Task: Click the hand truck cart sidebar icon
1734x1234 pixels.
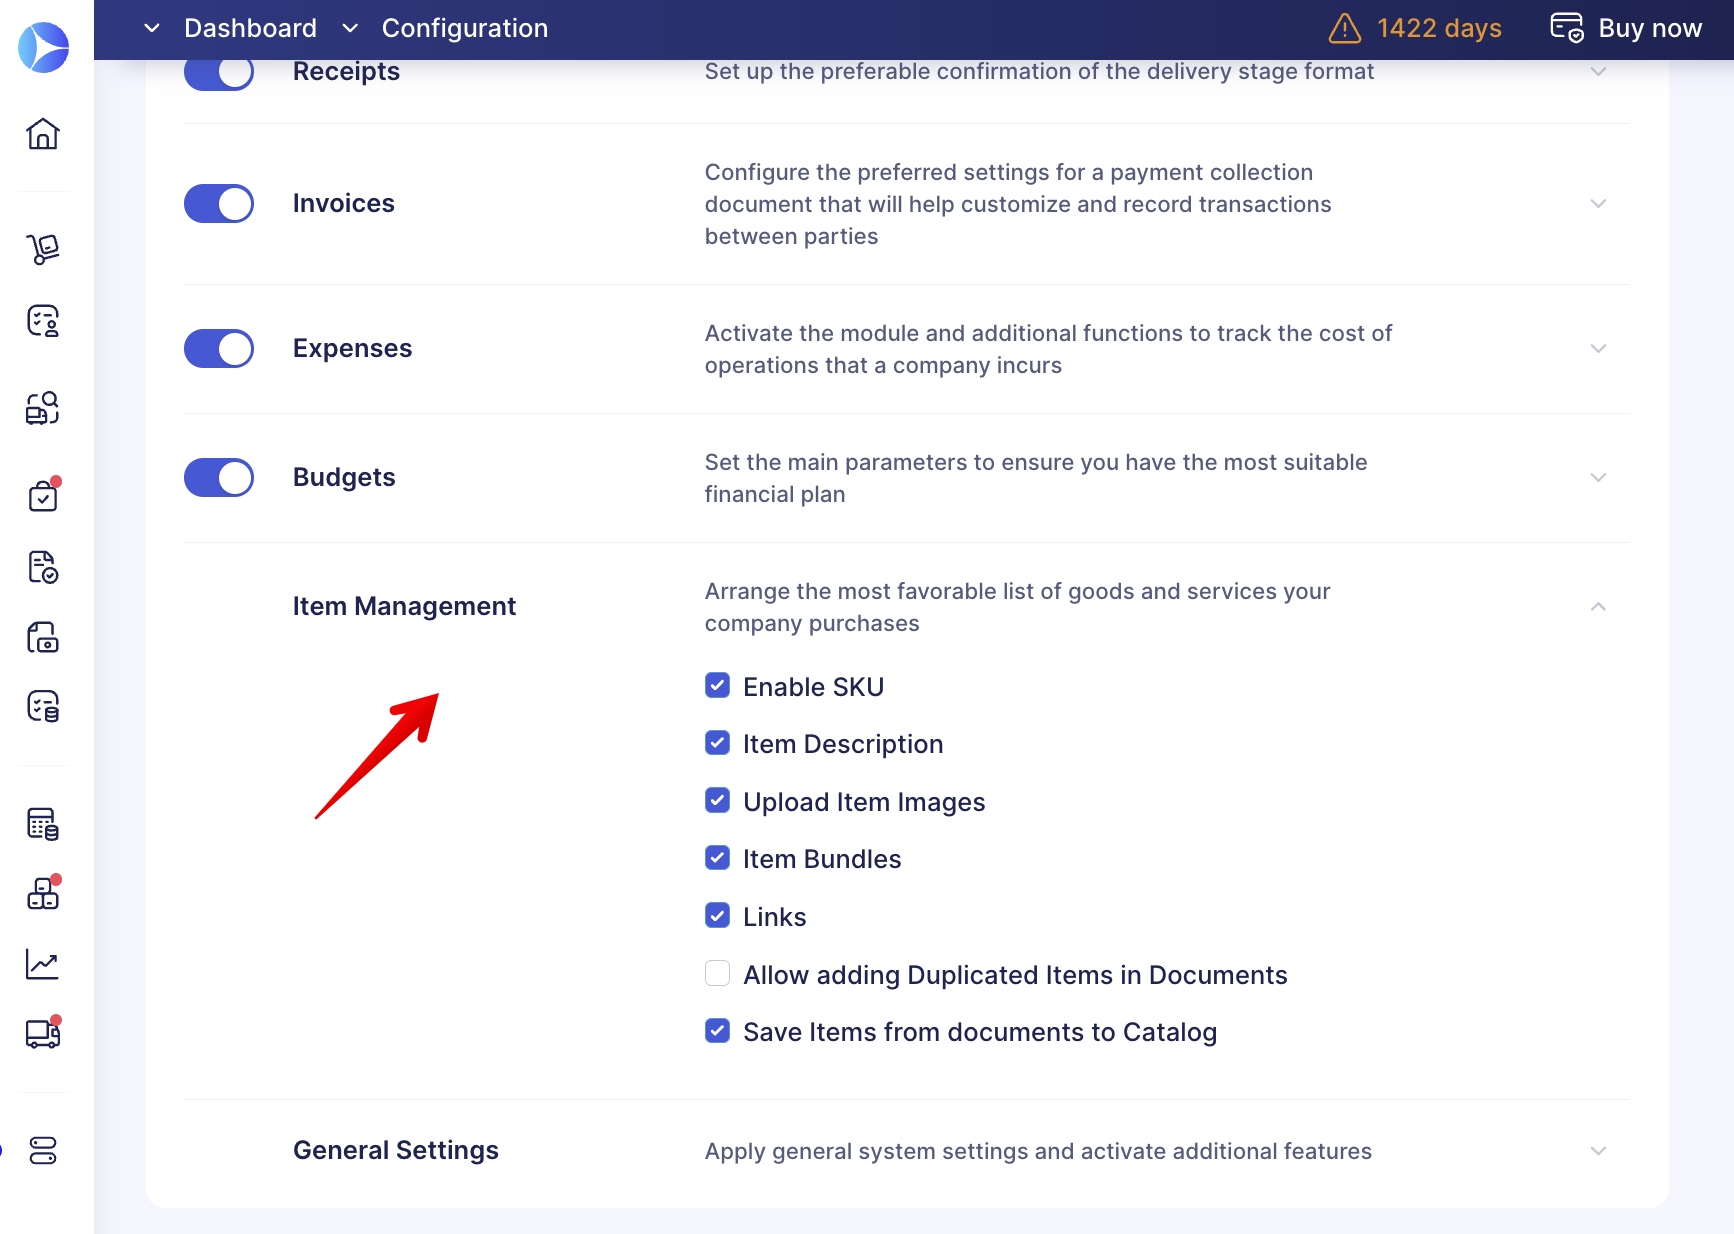Action: 43,249
